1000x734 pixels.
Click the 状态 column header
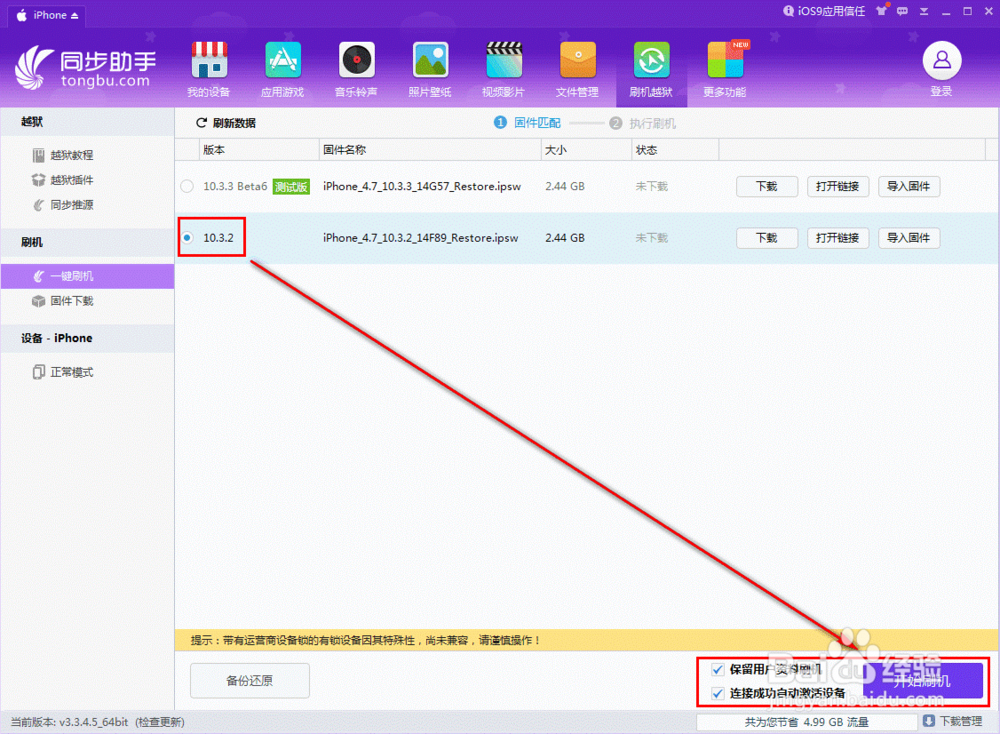click(x=675, y=150)
